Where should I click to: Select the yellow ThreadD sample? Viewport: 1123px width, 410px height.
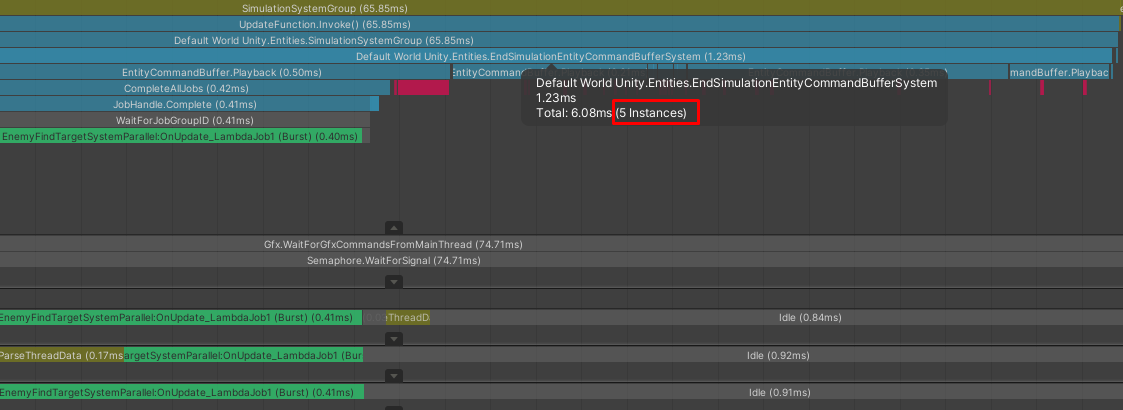[408, 318]
